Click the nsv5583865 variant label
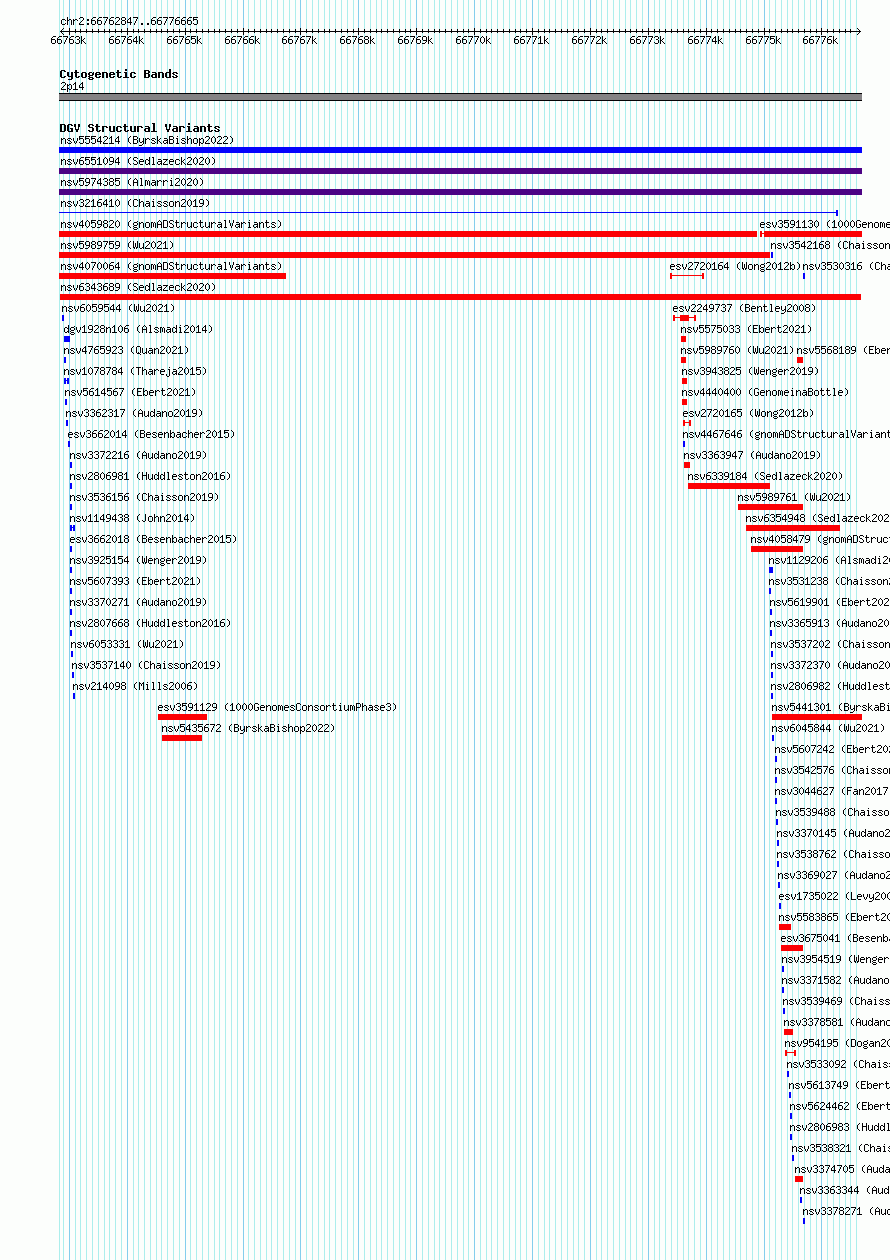The image size is (890, 1260). [x=834, y=917]
